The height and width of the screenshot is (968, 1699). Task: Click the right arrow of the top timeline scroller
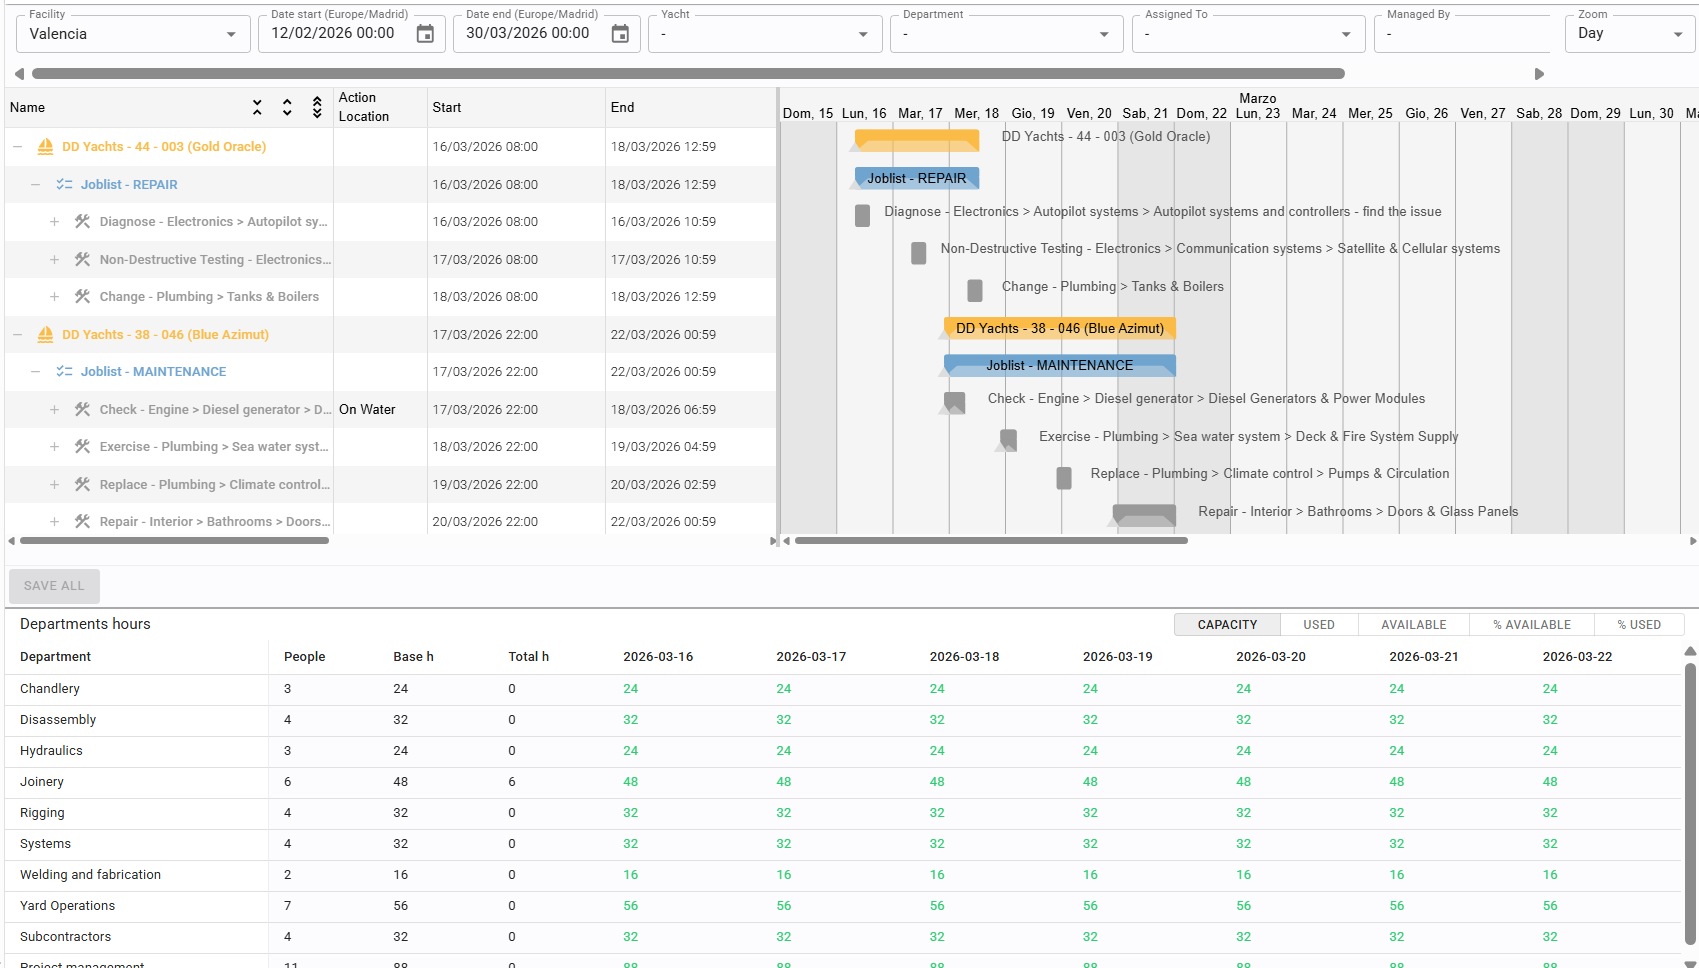(1539, 74)
